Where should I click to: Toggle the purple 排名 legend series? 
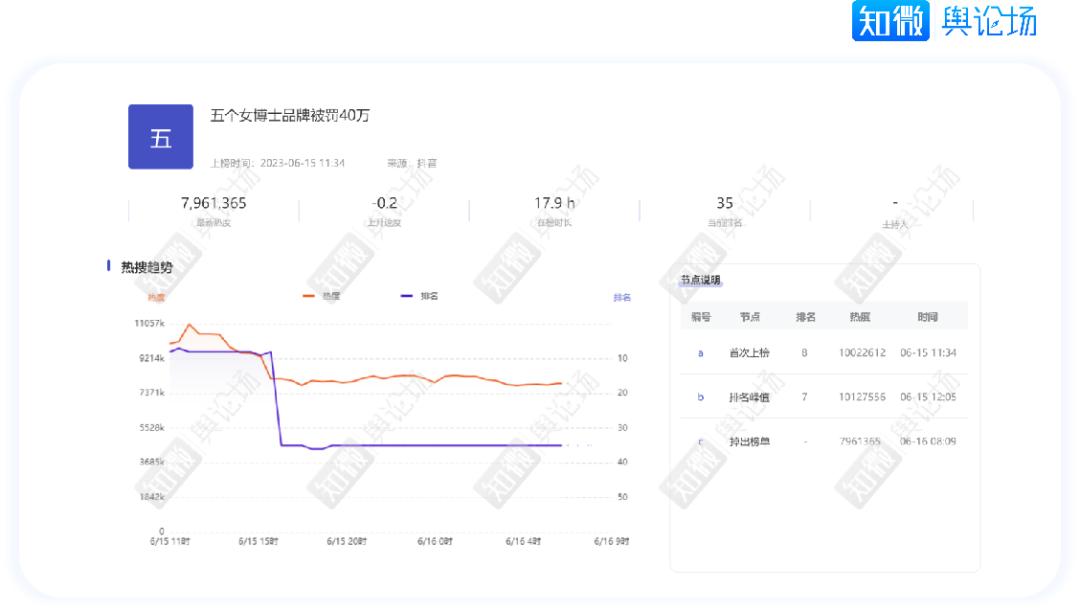tap(419, 297)
